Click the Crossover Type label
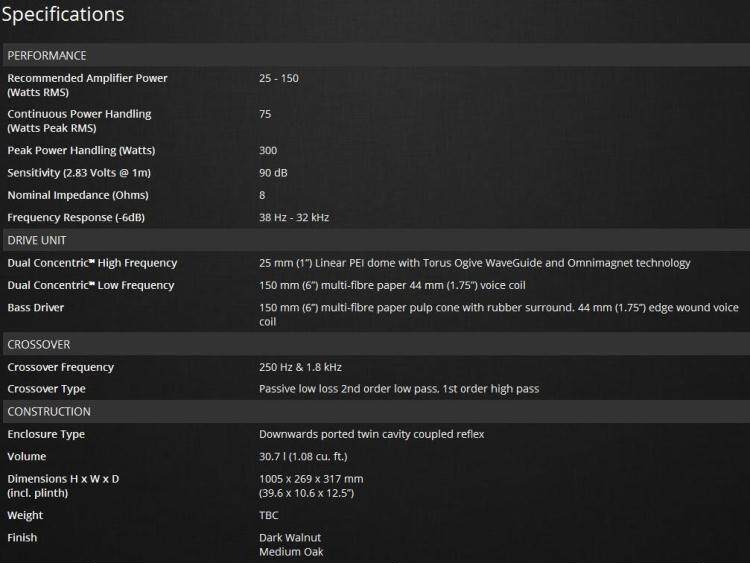750x563 pixels. click(47, 389)
